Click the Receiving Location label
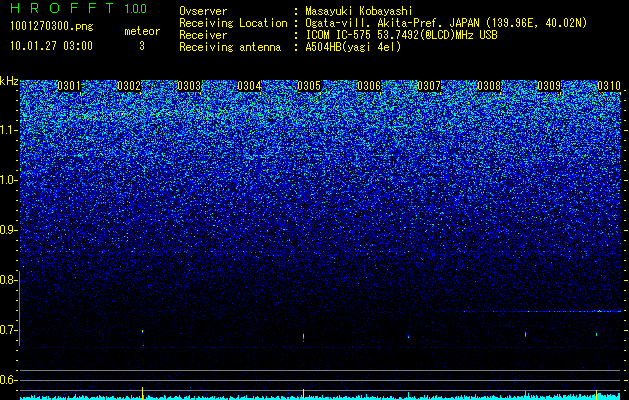This screenshot has width=629, height=400. point(233,23)
